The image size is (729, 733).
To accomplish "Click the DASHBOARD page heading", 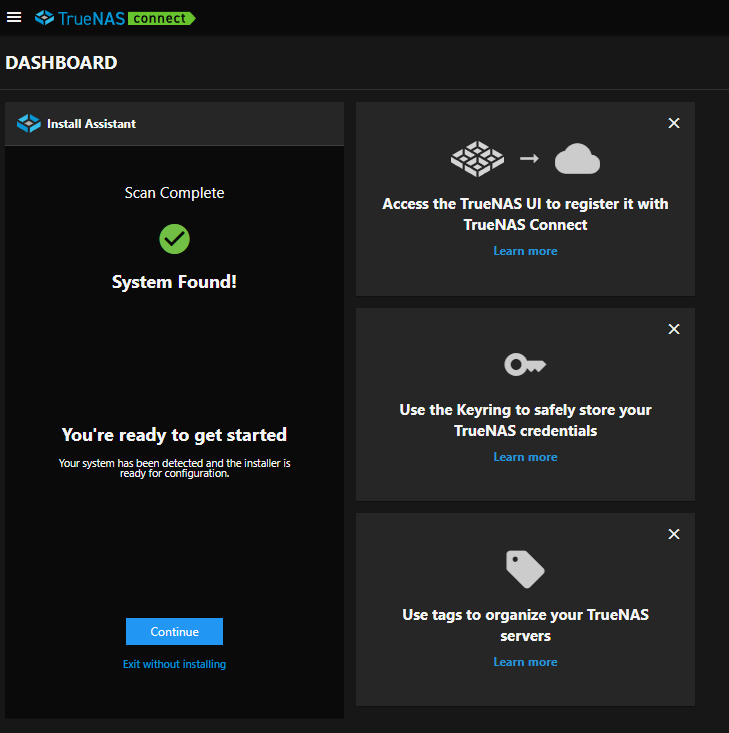I will pyautogui.click(x=61, y=63).
